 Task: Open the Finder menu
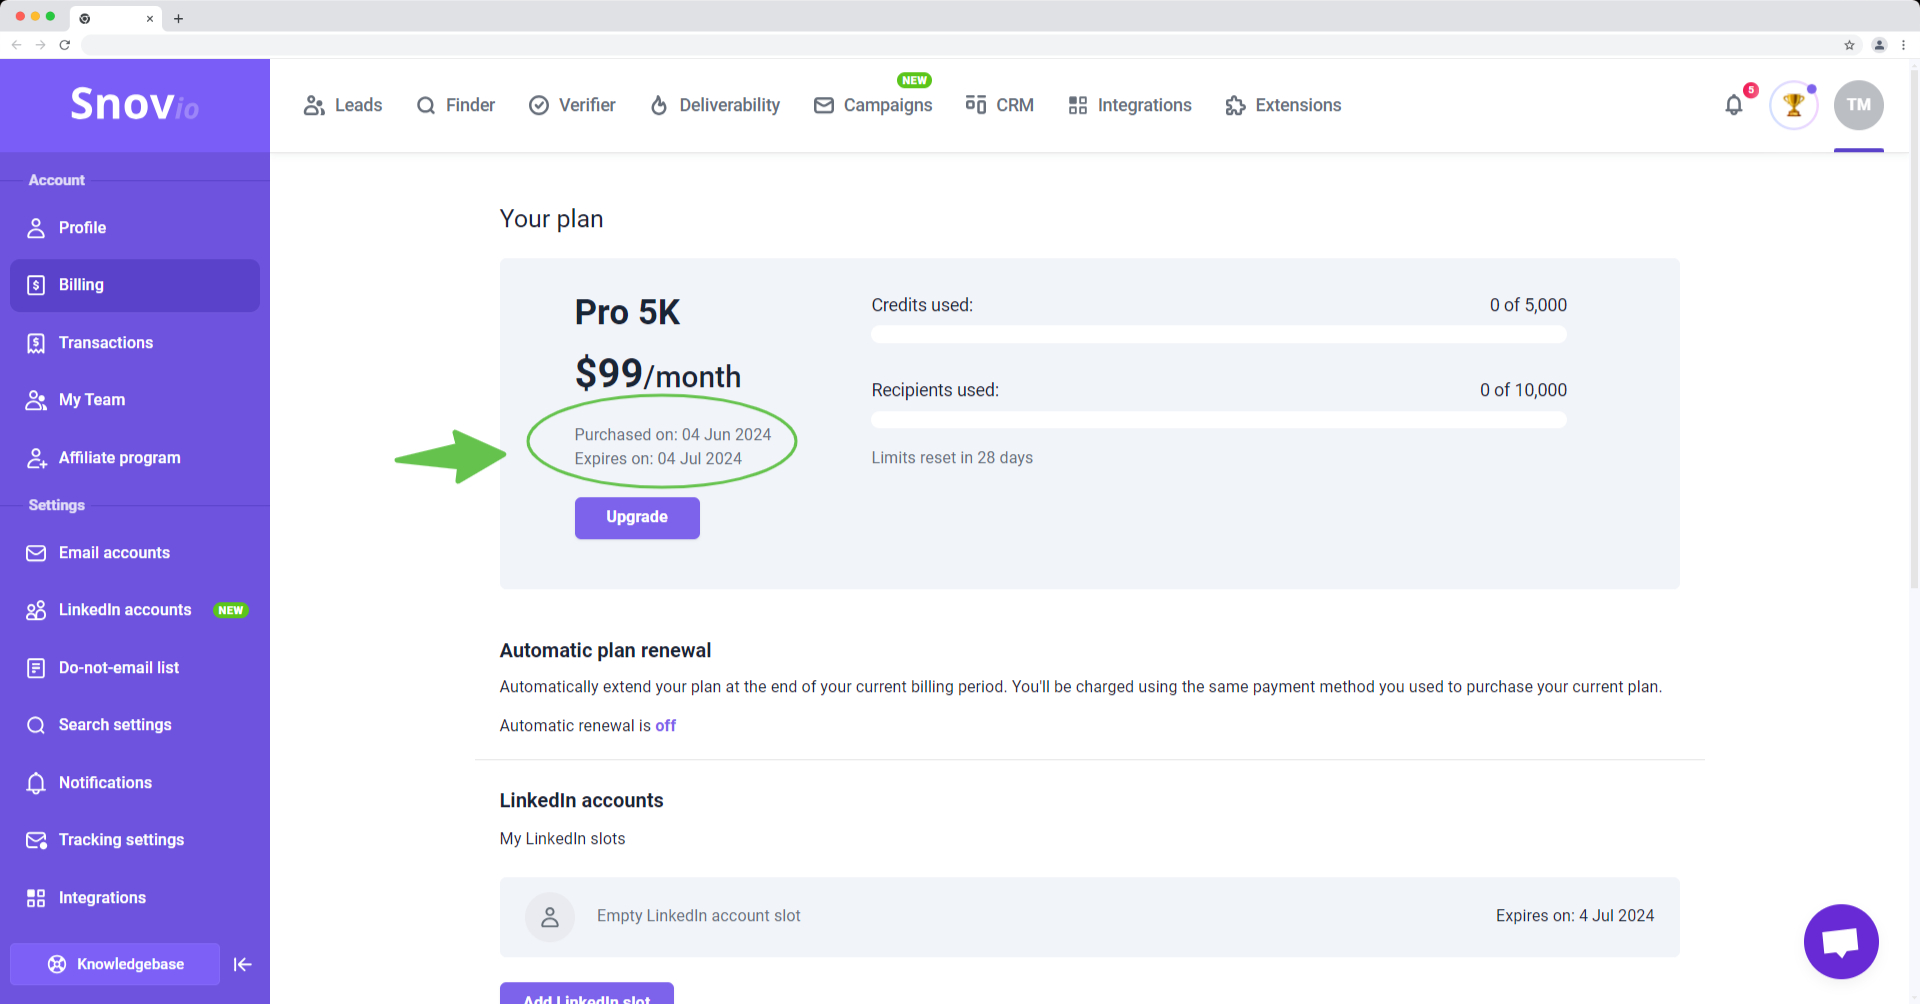coord(455,105)
